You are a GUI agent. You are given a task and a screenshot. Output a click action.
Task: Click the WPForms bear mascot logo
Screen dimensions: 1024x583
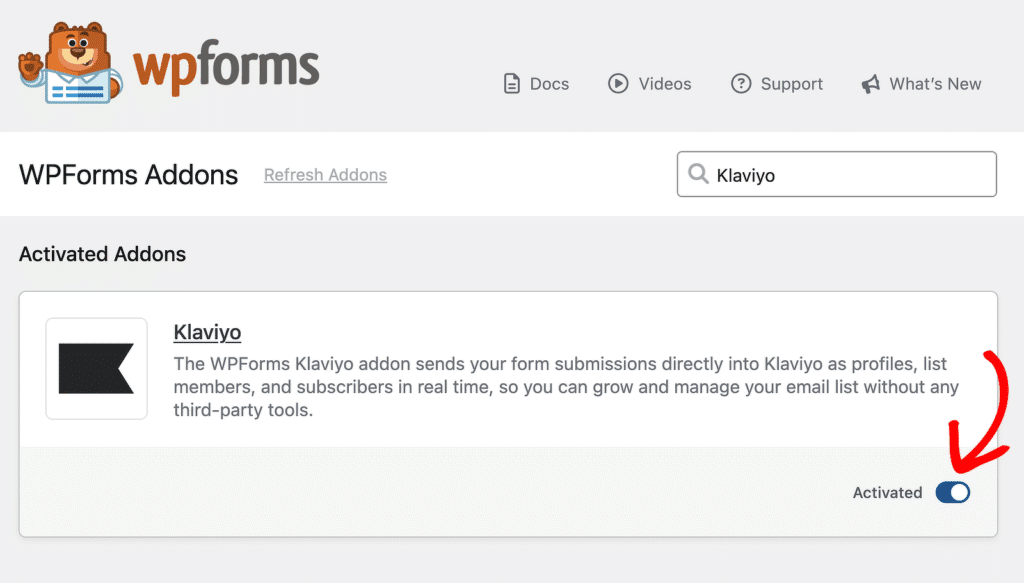pyautogui.click(x=71, y=63)
